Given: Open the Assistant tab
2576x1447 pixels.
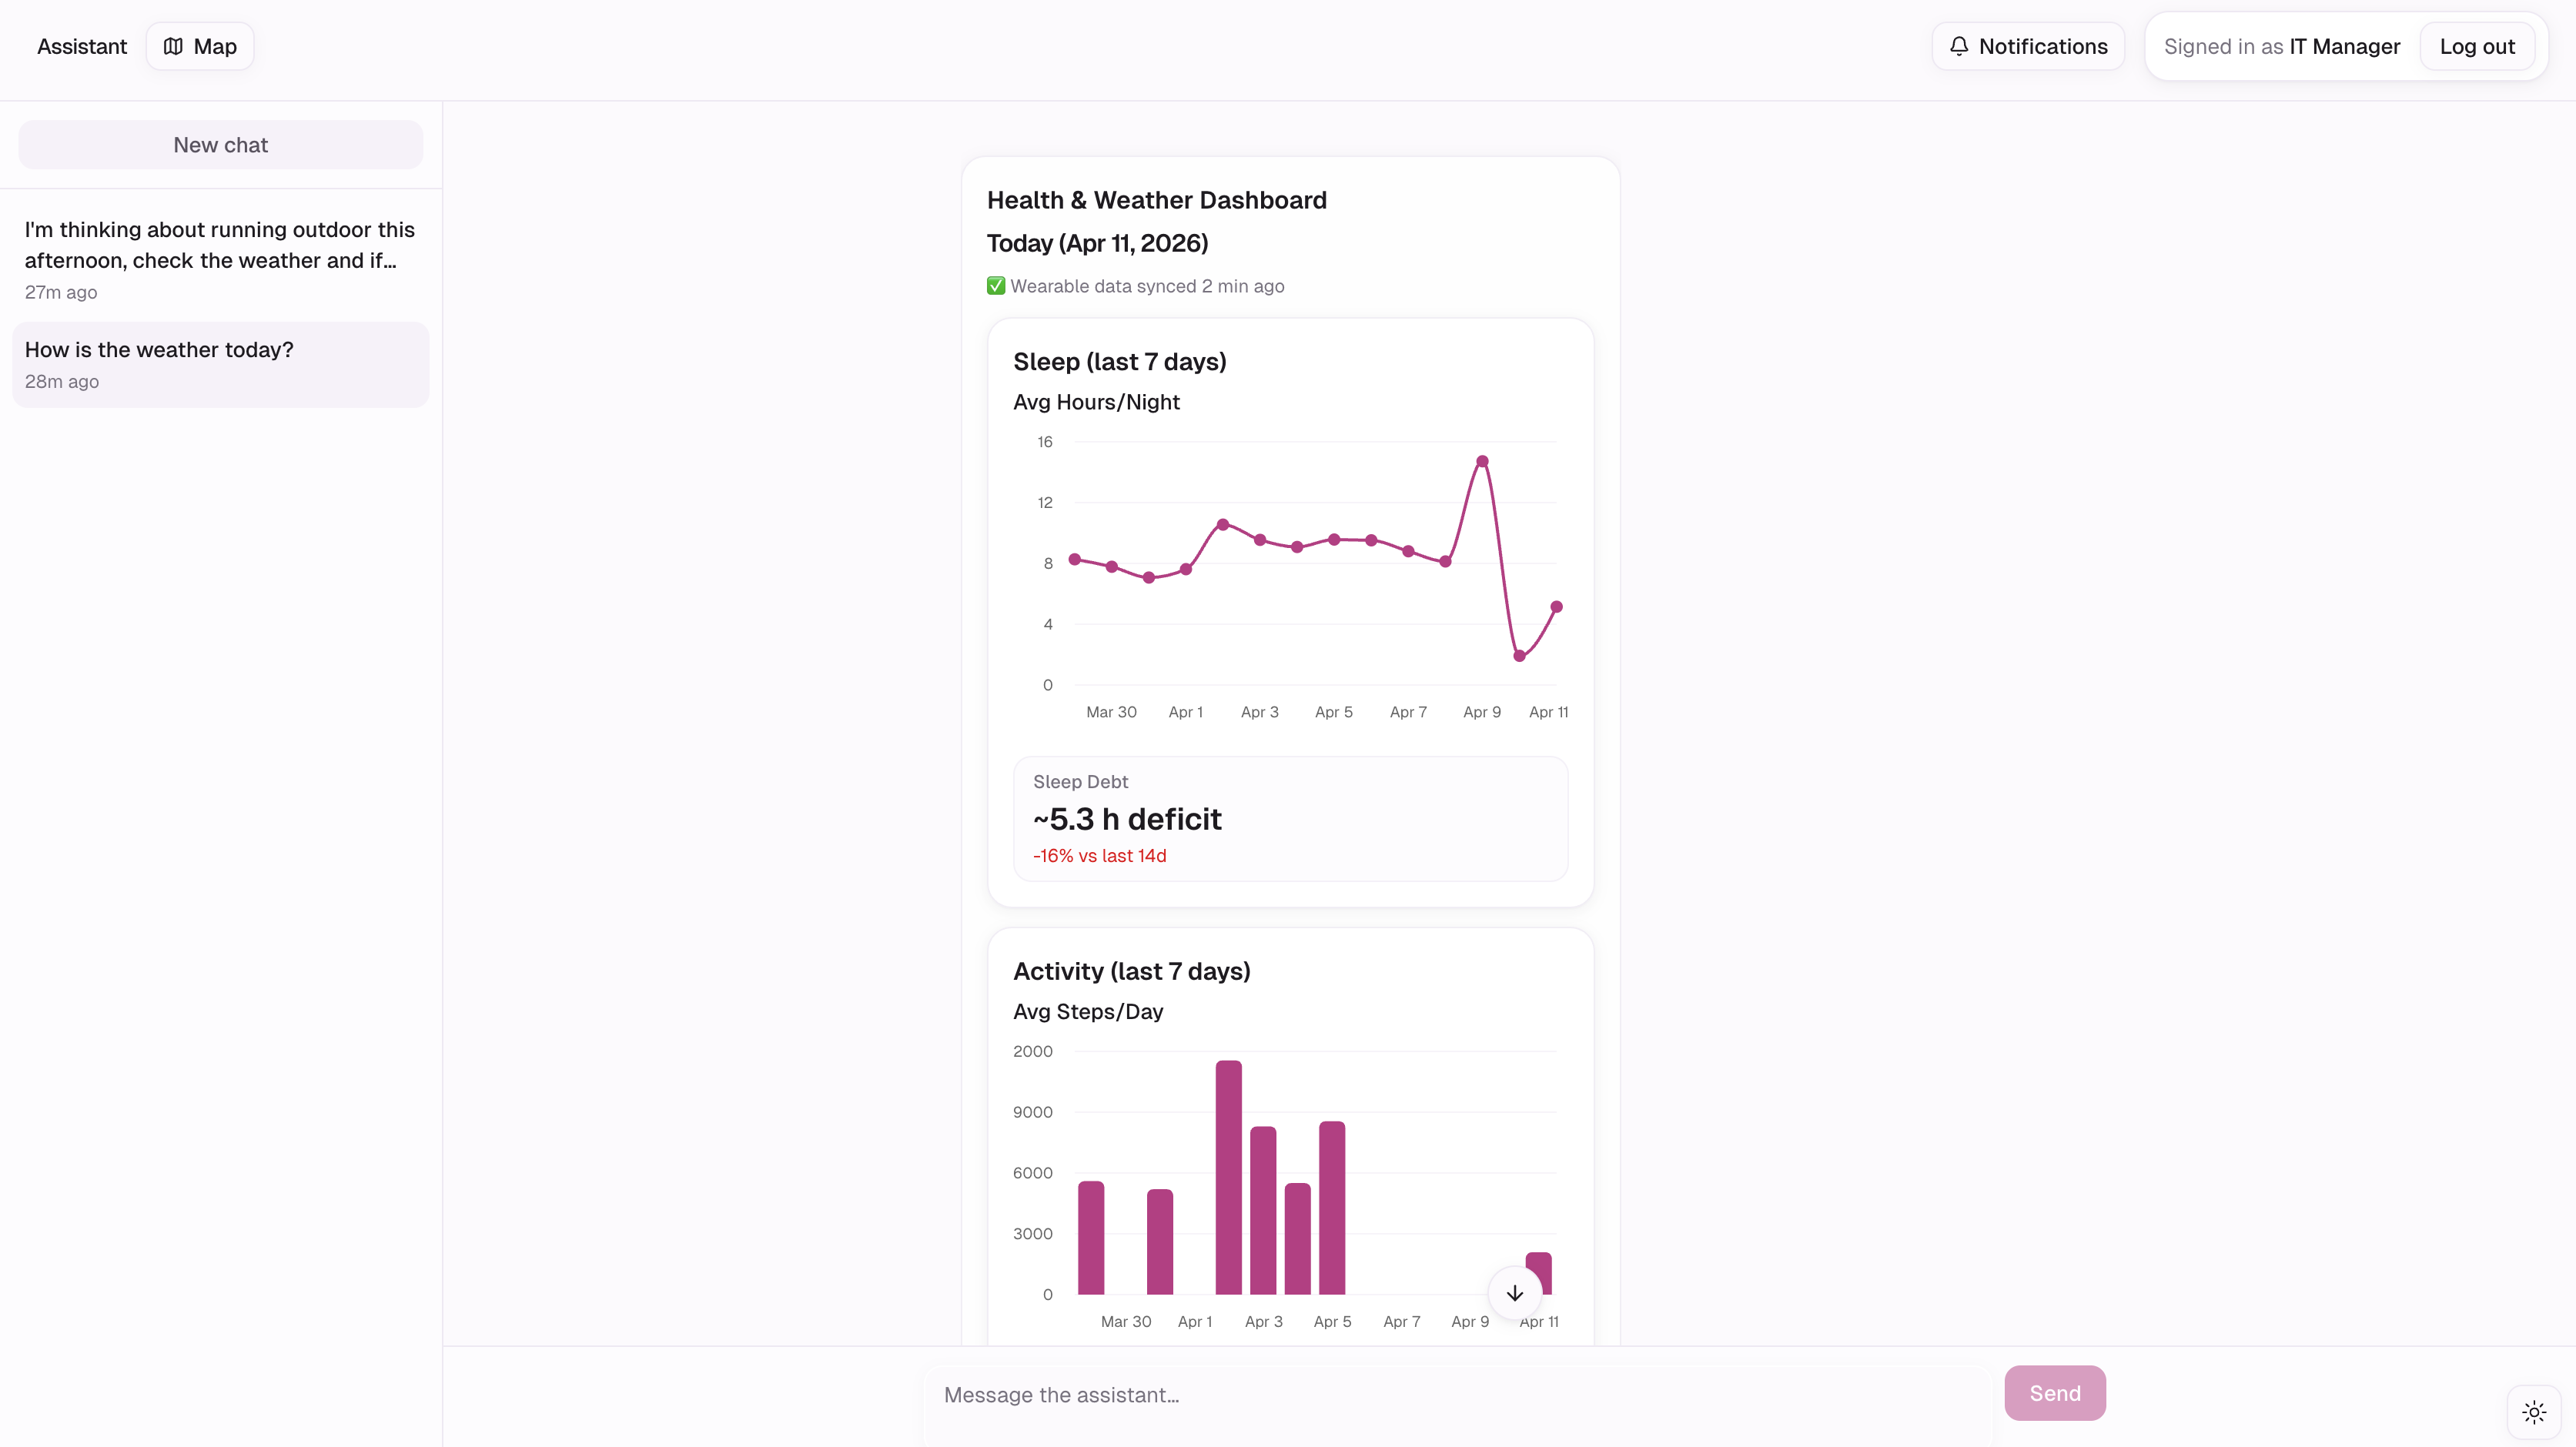Looking at the screenshot, I should tap(82, 46).
